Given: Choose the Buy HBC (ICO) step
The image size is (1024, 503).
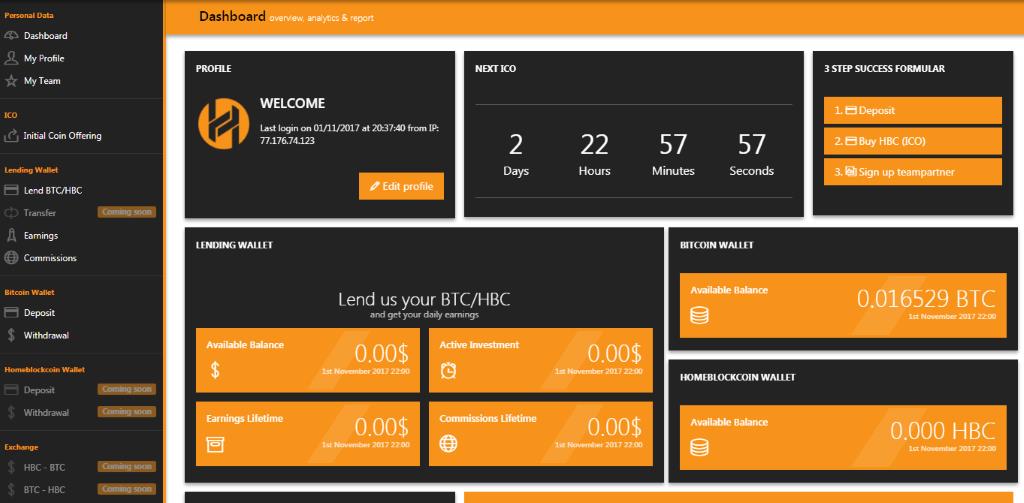Looking at the screenshot, I should [912, 141].
